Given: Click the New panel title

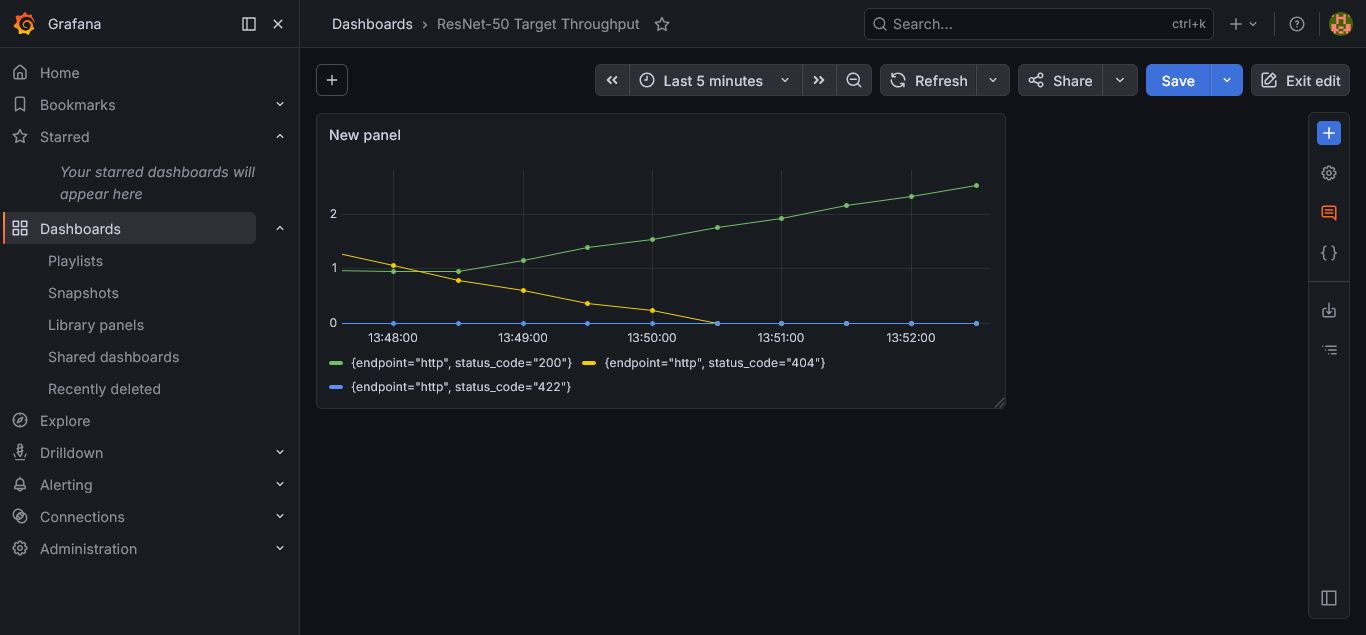Looking at the screenshot, I should tap(365, 135).
